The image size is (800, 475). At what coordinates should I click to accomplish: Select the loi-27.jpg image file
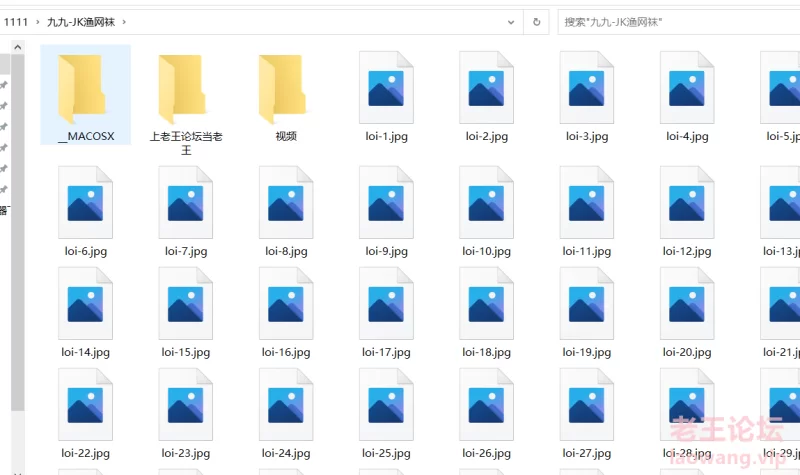587,412
